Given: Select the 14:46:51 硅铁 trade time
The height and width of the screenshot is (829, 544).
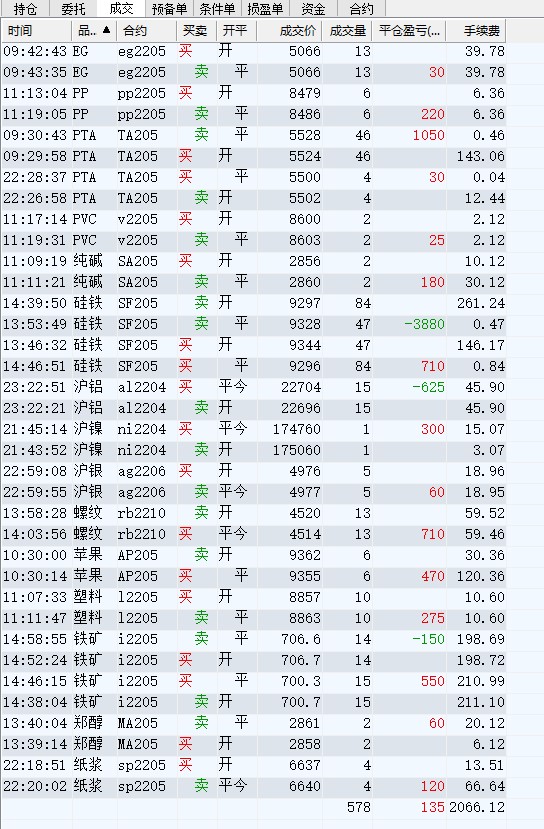Looking at the screenshot, I should point(35,366).
